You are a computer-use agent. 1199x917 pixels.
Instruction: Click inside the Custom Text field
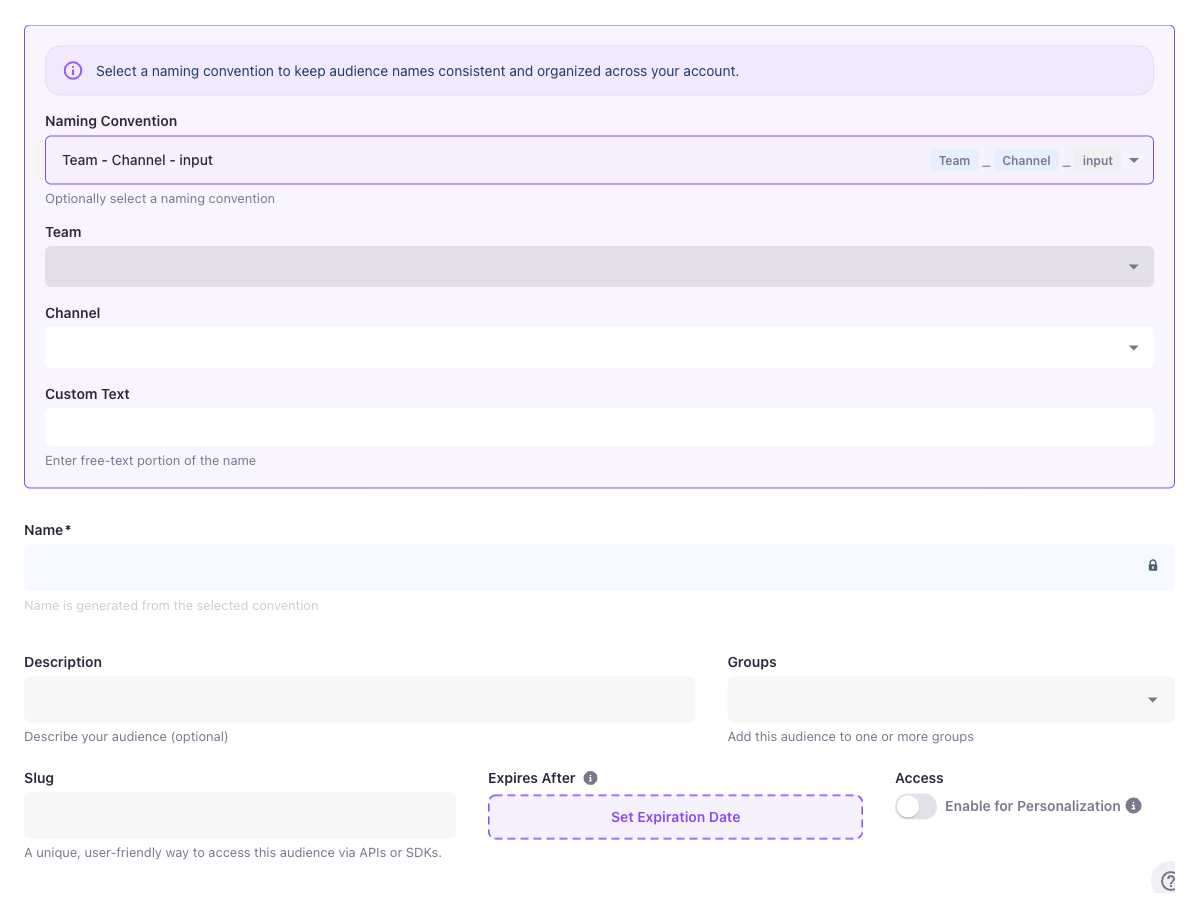(599, 427)
